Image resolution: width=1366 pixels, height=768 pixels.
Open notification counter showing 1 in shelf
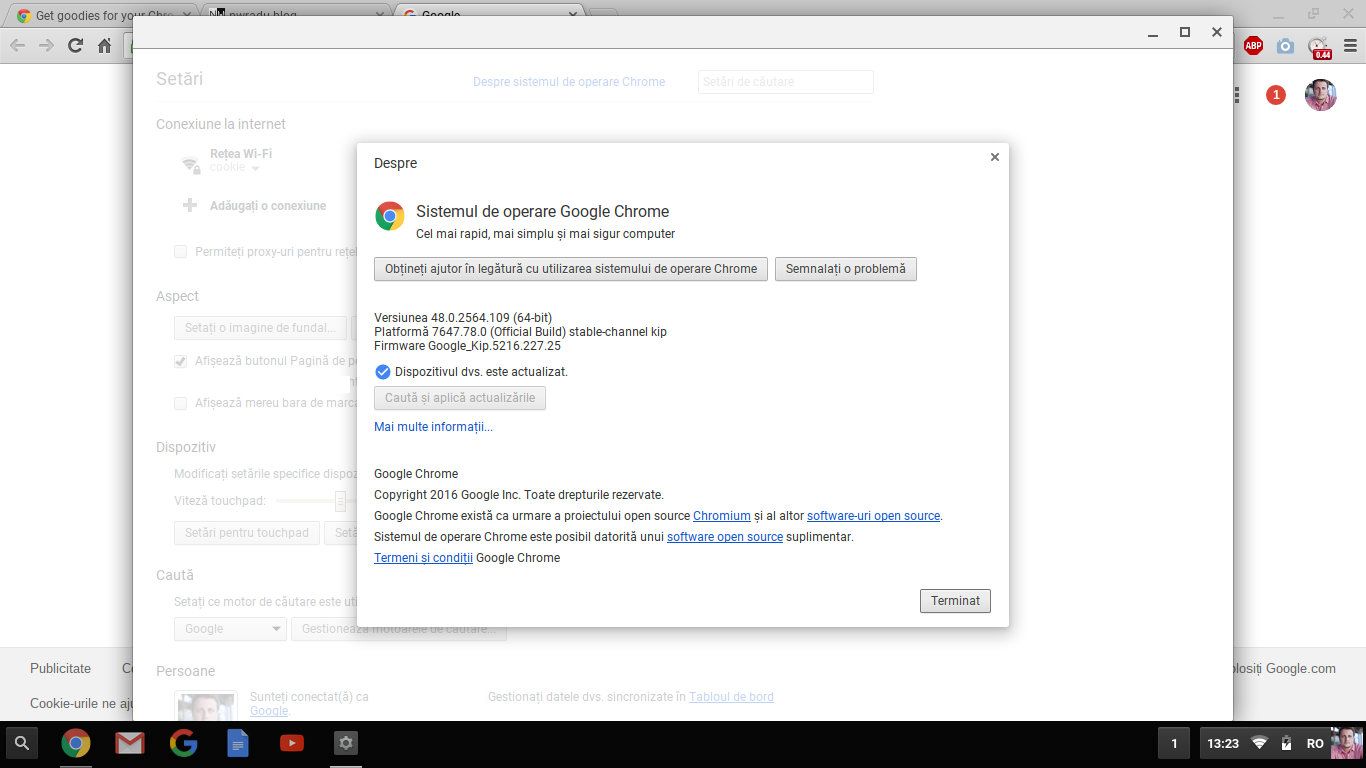[1174, 743]
